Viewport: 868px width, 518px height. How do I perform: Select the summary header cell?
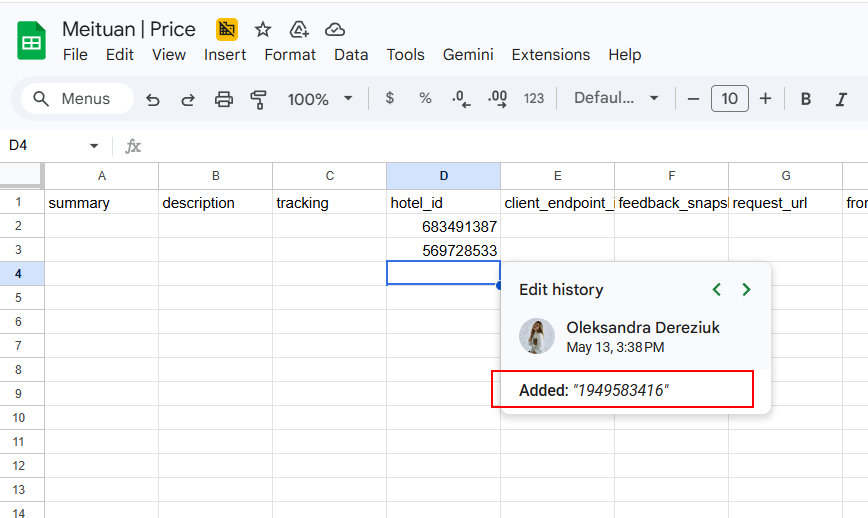102,203
